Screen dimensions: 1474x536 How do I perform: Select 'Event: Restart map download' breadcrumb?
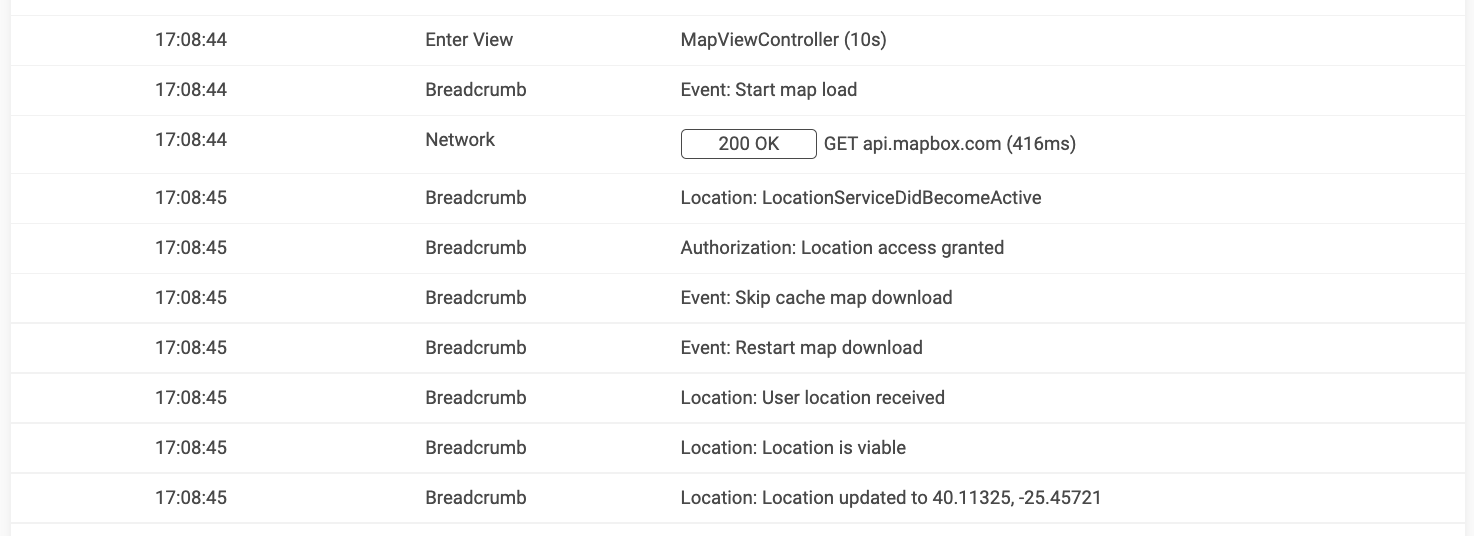coord(801,348)
